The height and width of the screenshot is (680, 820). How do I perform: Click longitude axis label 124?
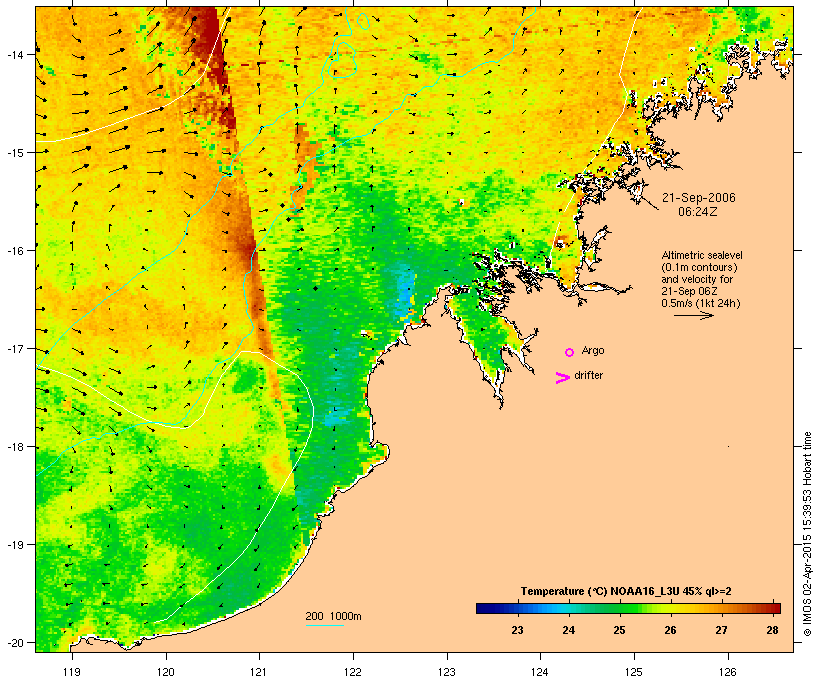click(540, 672)
